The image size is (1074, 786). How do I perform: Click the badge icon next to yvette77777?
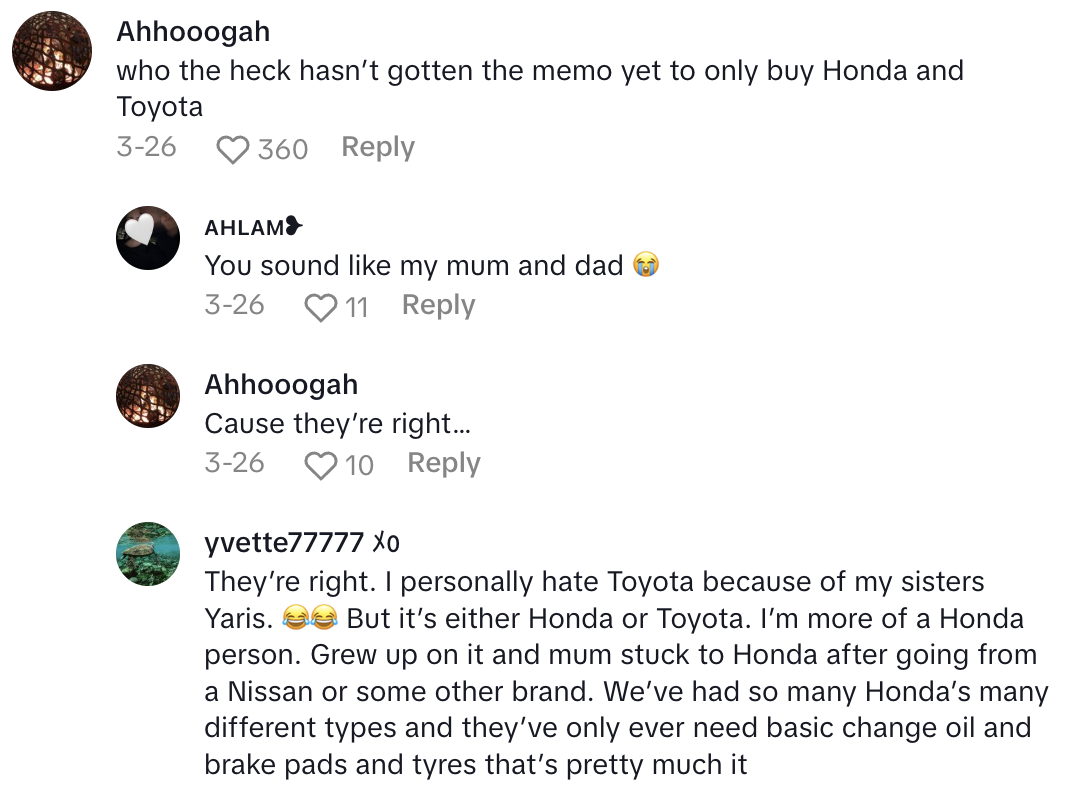click(386, 544)
